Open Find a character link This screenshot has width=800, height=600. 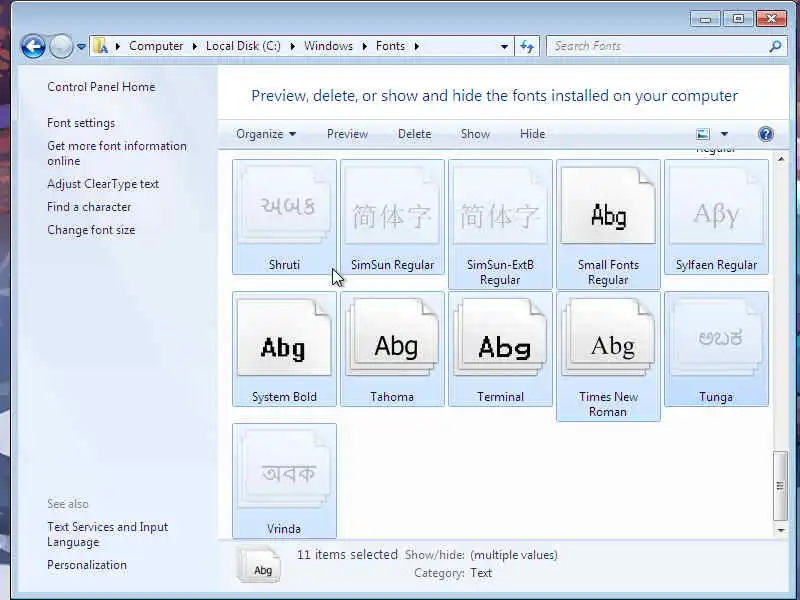(89, 207)
